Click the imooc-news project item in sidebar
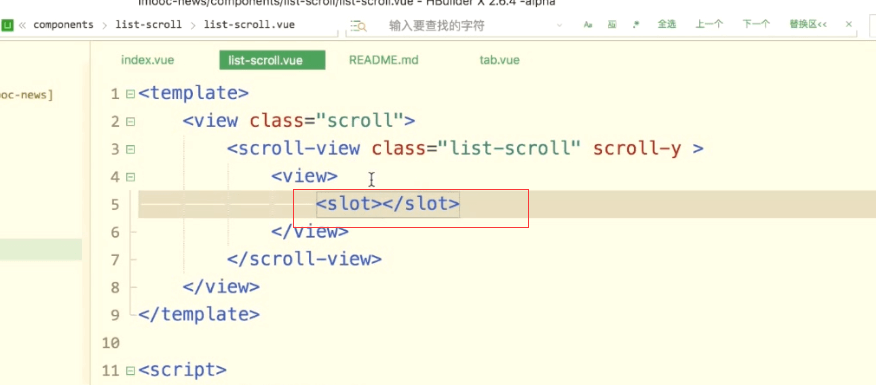Screen dimensions: 876x385 coord(26,95)
